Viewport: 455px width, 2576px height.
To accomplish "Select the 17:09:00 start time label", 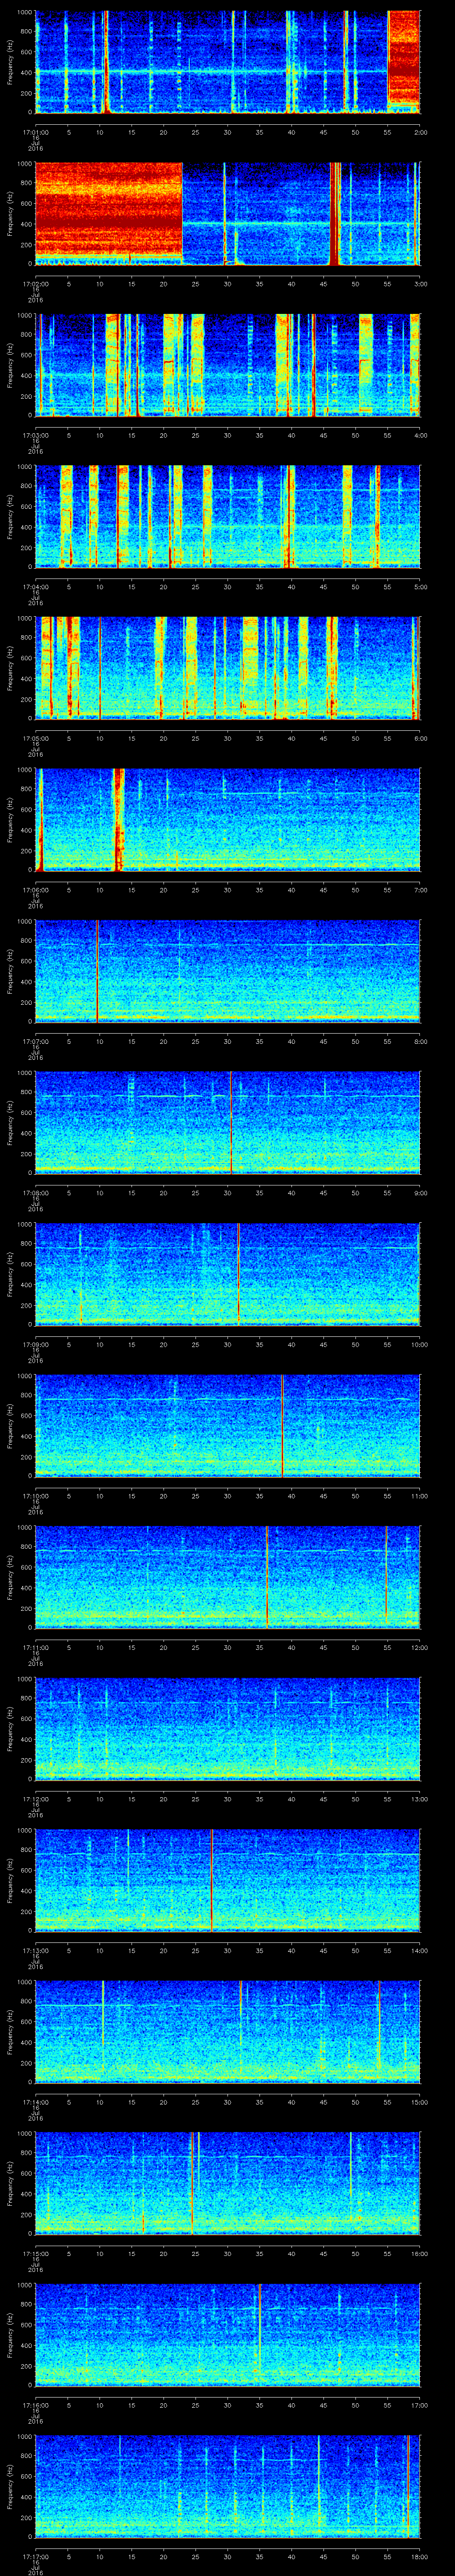I will (35, 1344).
